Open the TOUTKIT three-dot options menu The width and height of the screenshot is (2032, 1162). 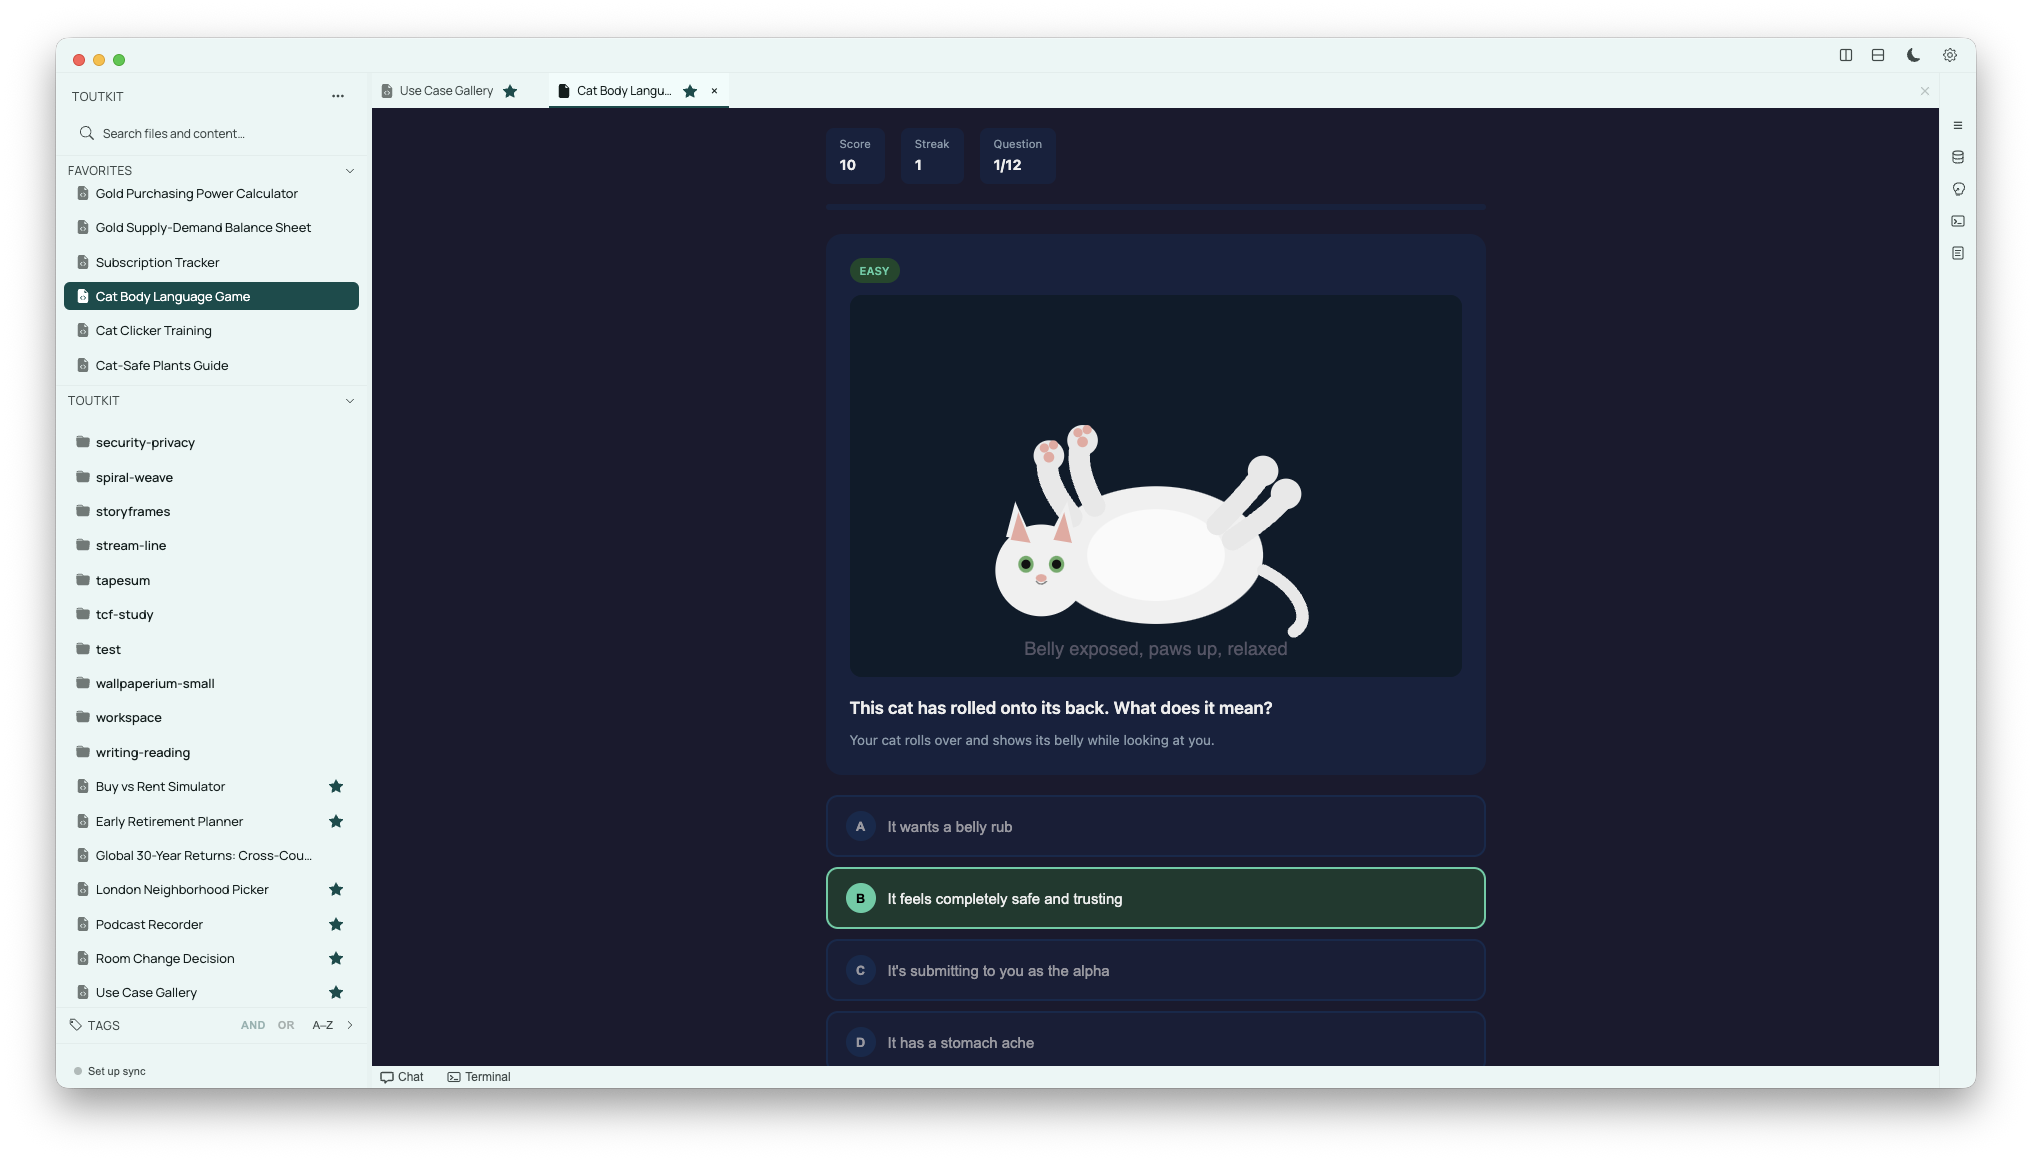(x=338, y=96)
